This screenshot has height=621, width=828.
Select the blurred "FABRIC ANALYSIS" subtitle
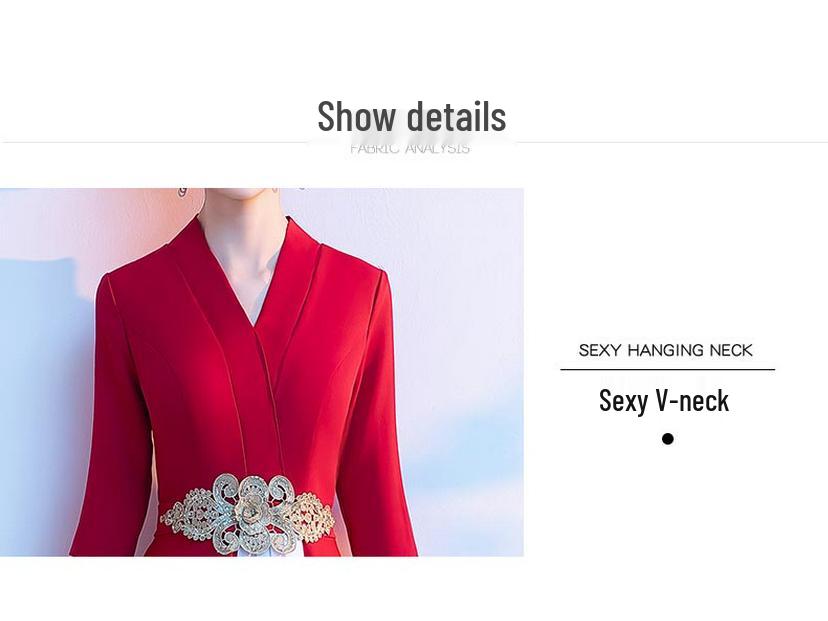(x=410, y=148)
